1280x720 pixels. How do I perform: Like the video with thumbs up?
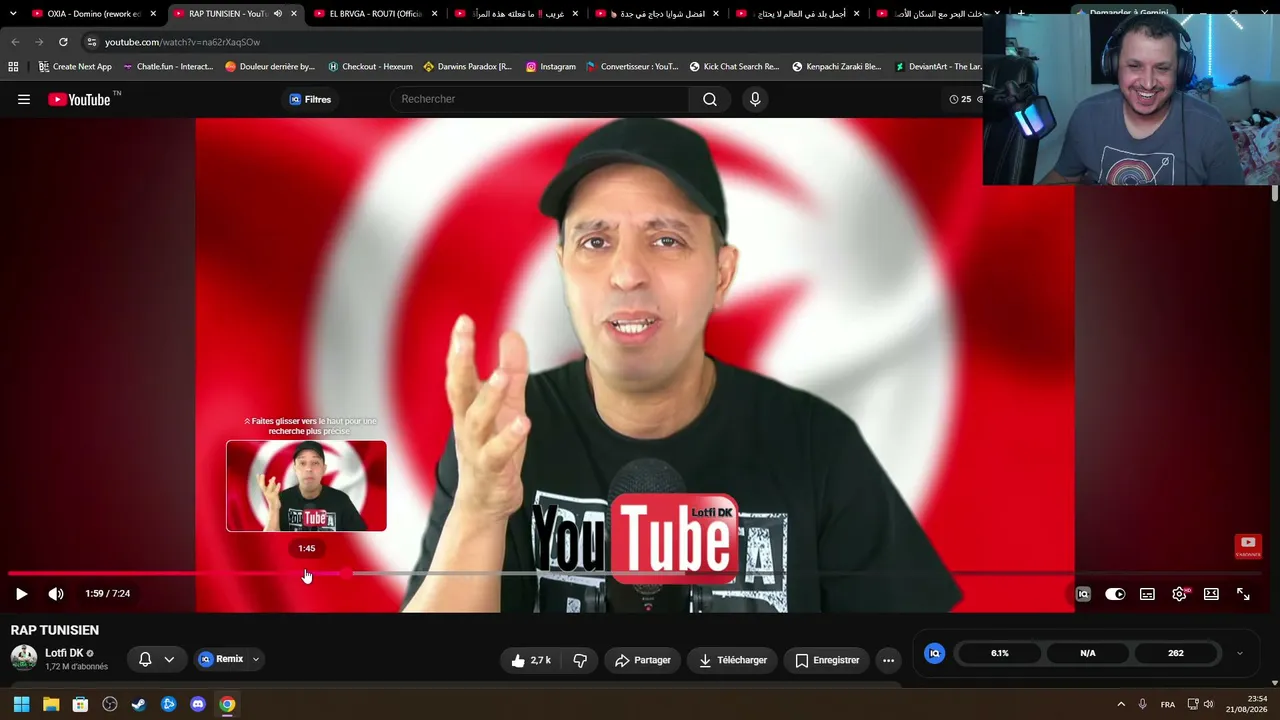tap(531, 660)
